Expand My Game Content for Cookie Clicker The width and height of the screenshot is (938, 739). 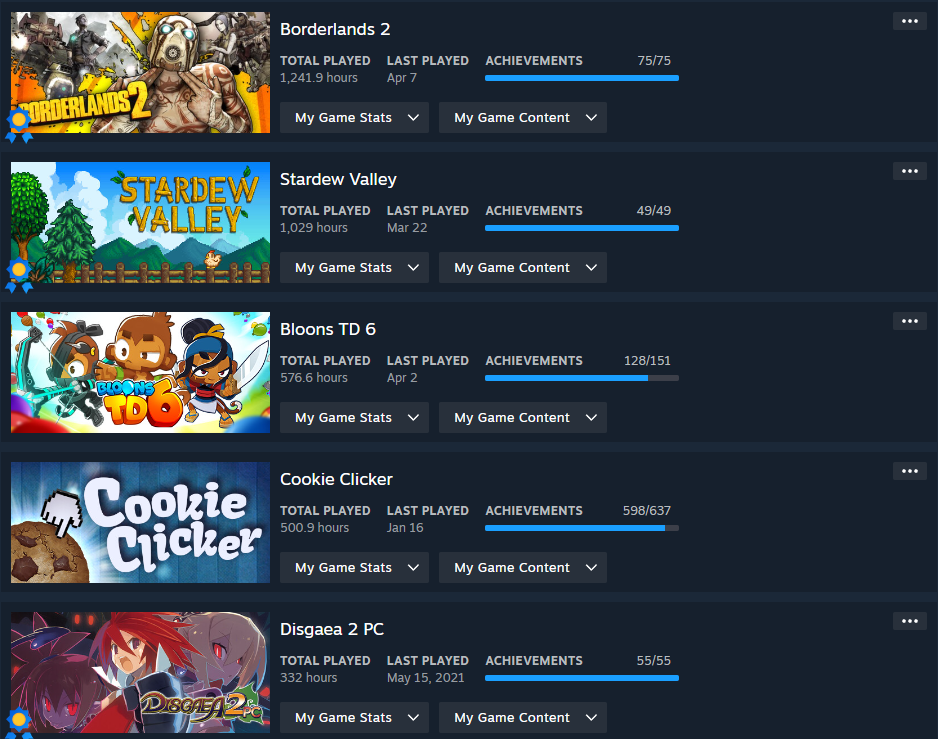[523, 567]
